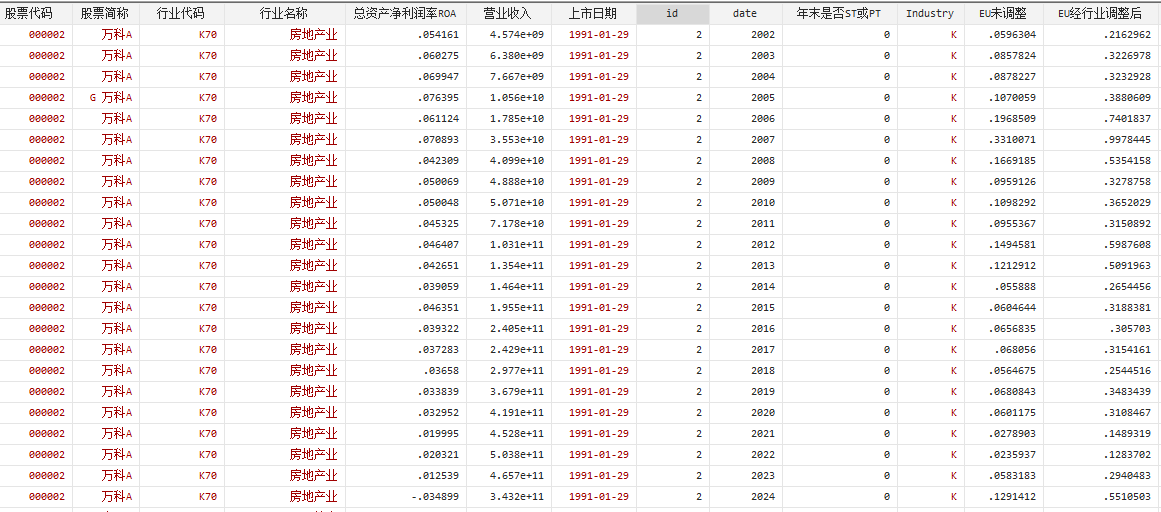The width and height of the screenshot is (1161, 512).
Task: Select the 行业代码 column header
Action: pyautogui.click(x=181, y=14)
